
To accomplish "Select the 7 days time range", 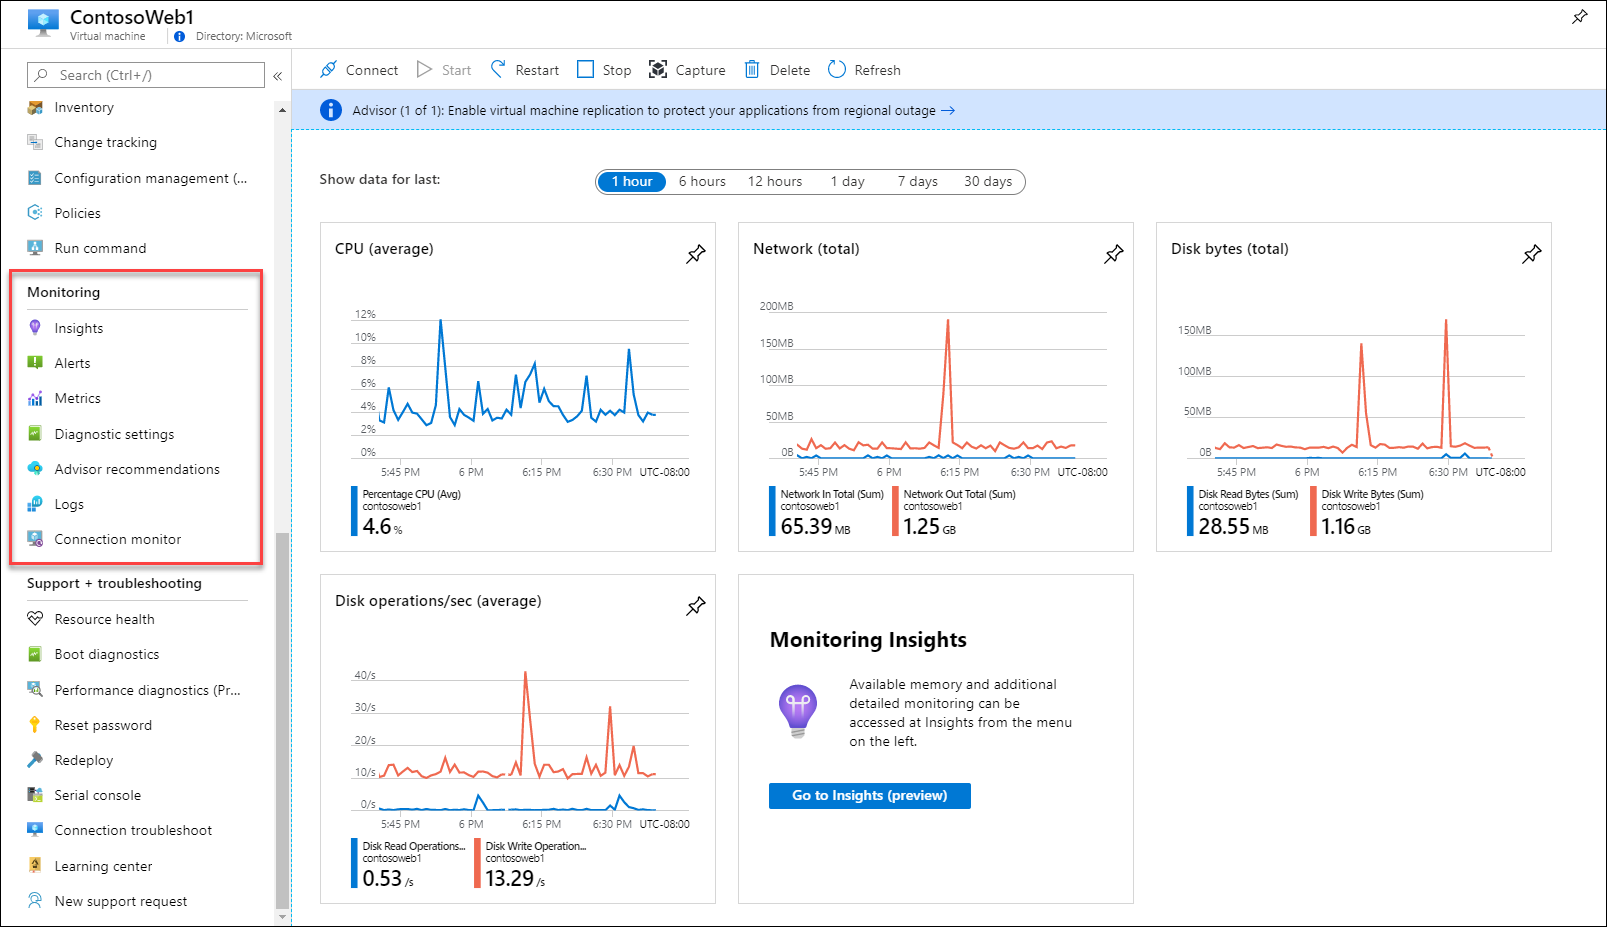I will [917, 181].
